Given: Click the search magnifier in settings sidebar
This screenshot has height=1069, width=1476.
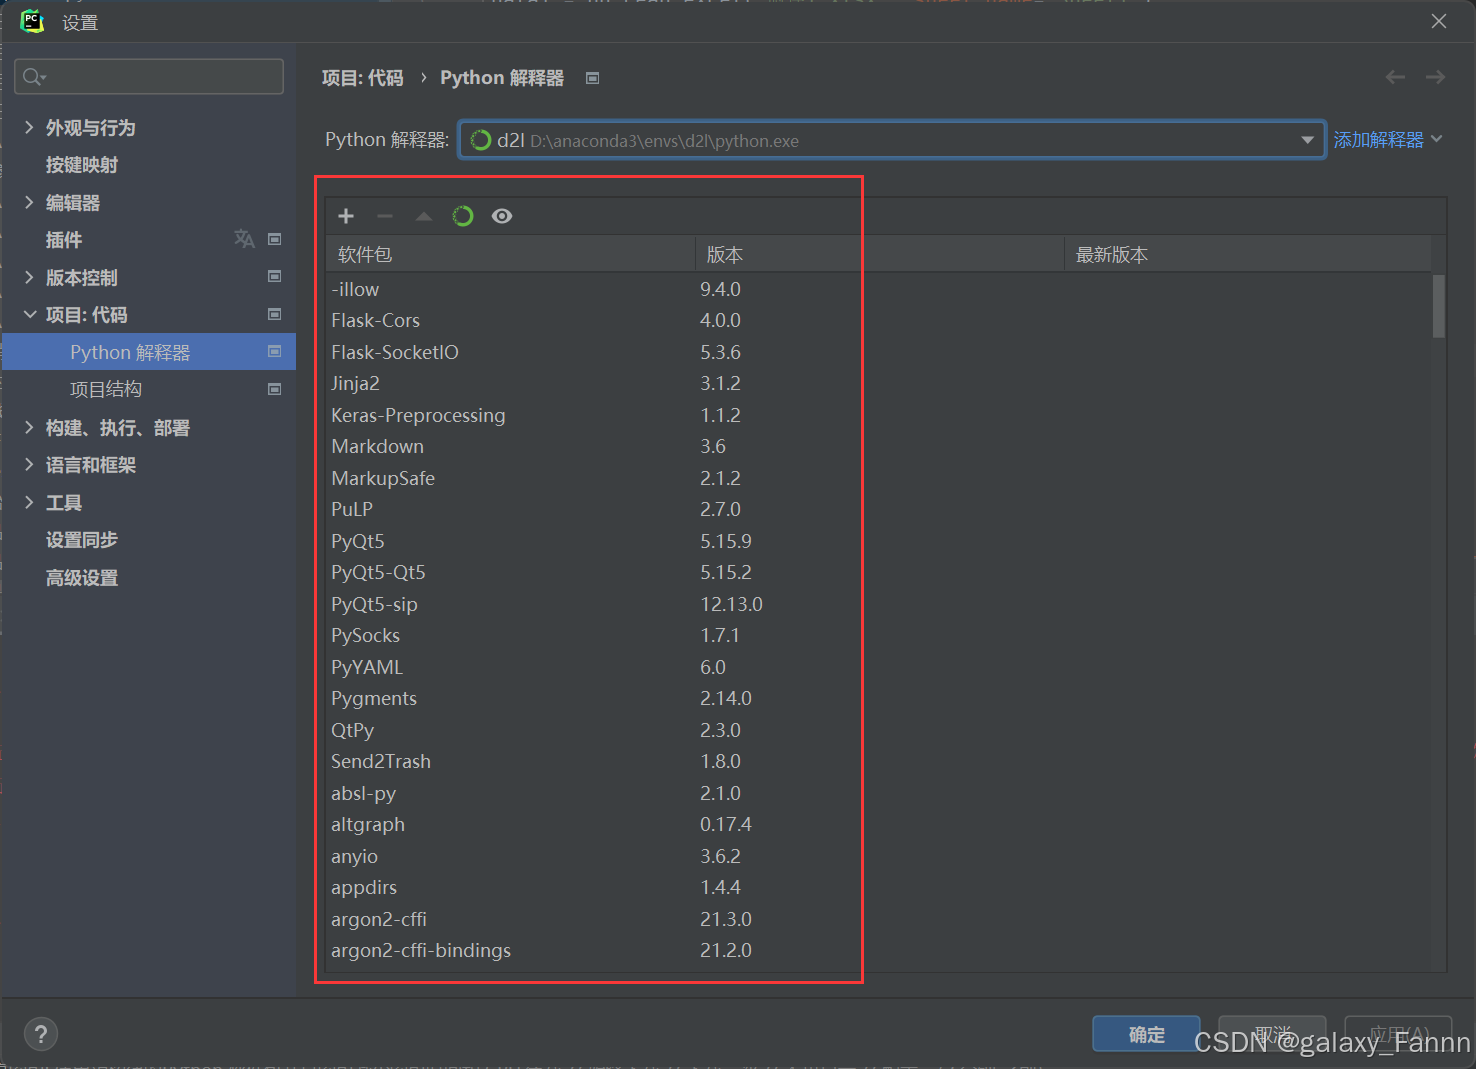Looking at the screenshot, I should (31, 76).
